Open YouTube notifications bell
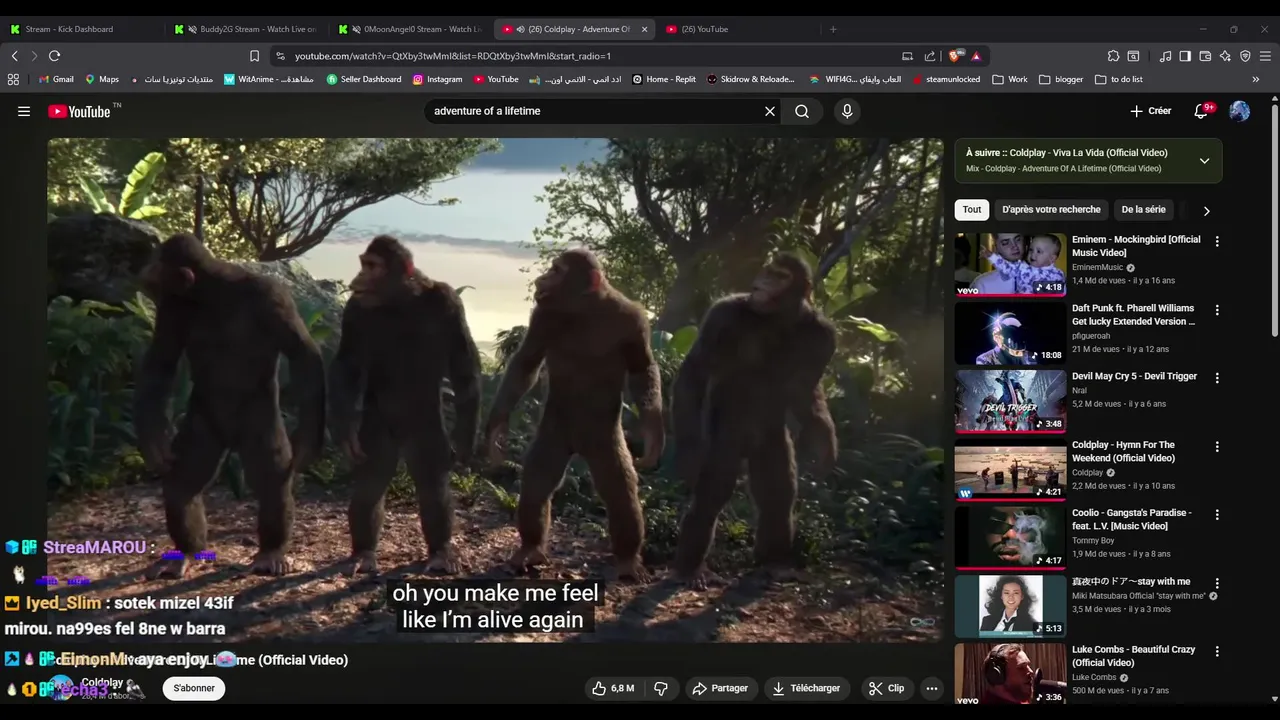This screenshot has height=720, width=1280. point(1201,111)
